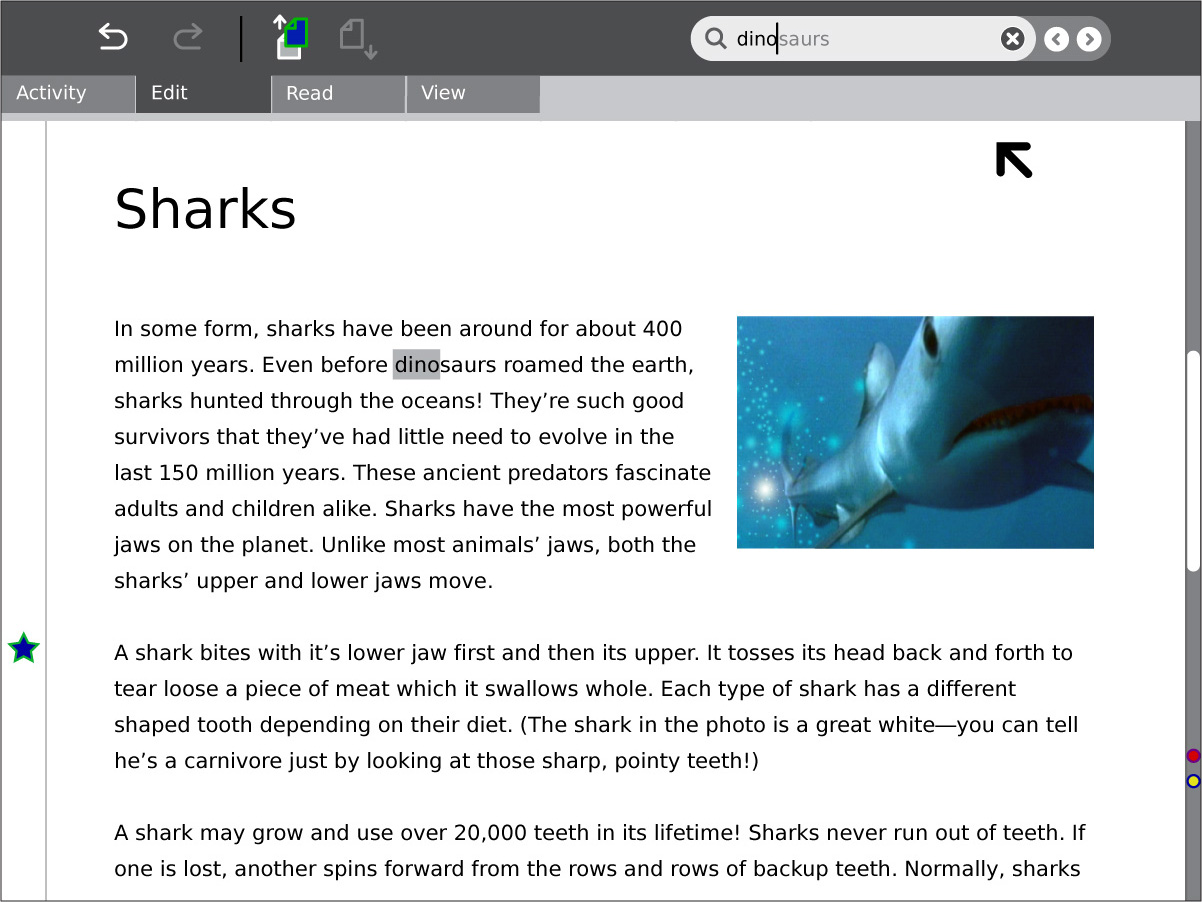1202x902 pixels.
Task: Click the Undo arrow icon
Action: point(113,38)
